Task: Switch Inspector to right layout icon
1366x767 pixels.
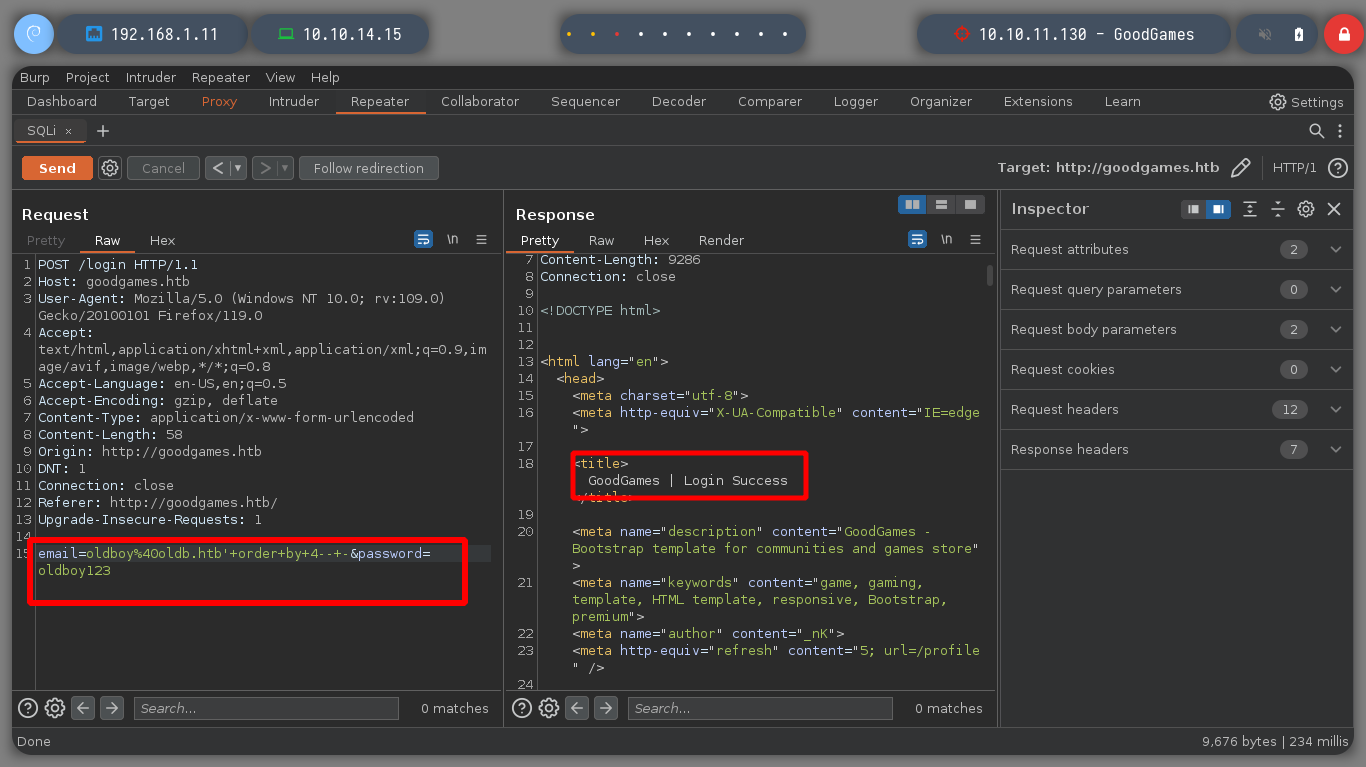Action: (x=1217, y=209)
